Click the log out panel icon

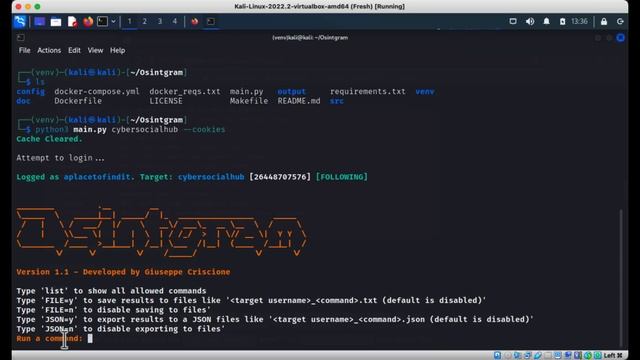click(620, 22)
